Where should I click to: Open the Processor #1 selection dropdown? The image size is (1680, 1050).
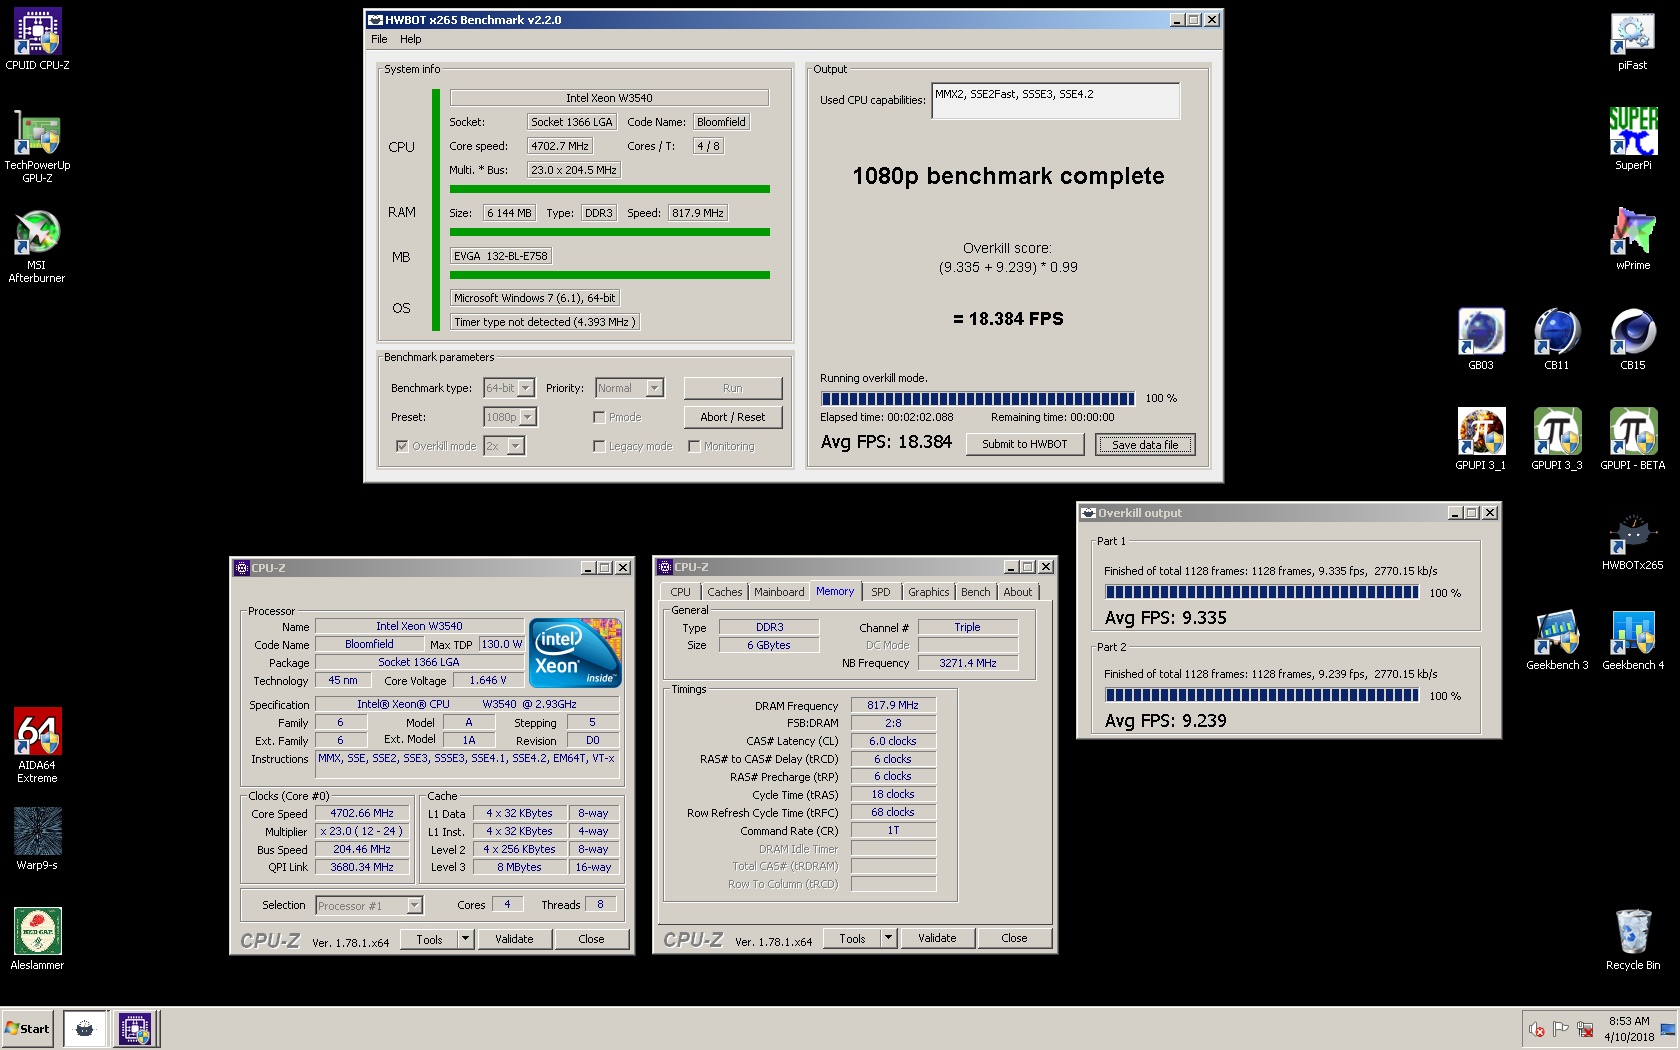coord(369,906)
